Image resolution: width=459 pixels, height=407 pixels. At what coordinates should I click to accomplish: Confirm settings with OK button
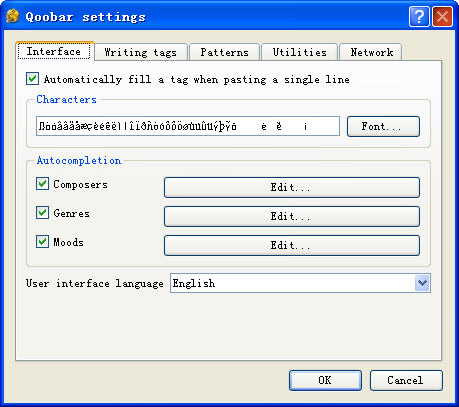(325, 380)
